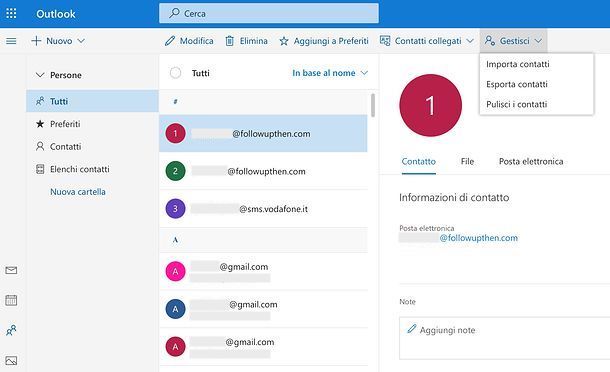Click the Elimina trash icon
Screen dimensions: 610x372
point(230,41)
